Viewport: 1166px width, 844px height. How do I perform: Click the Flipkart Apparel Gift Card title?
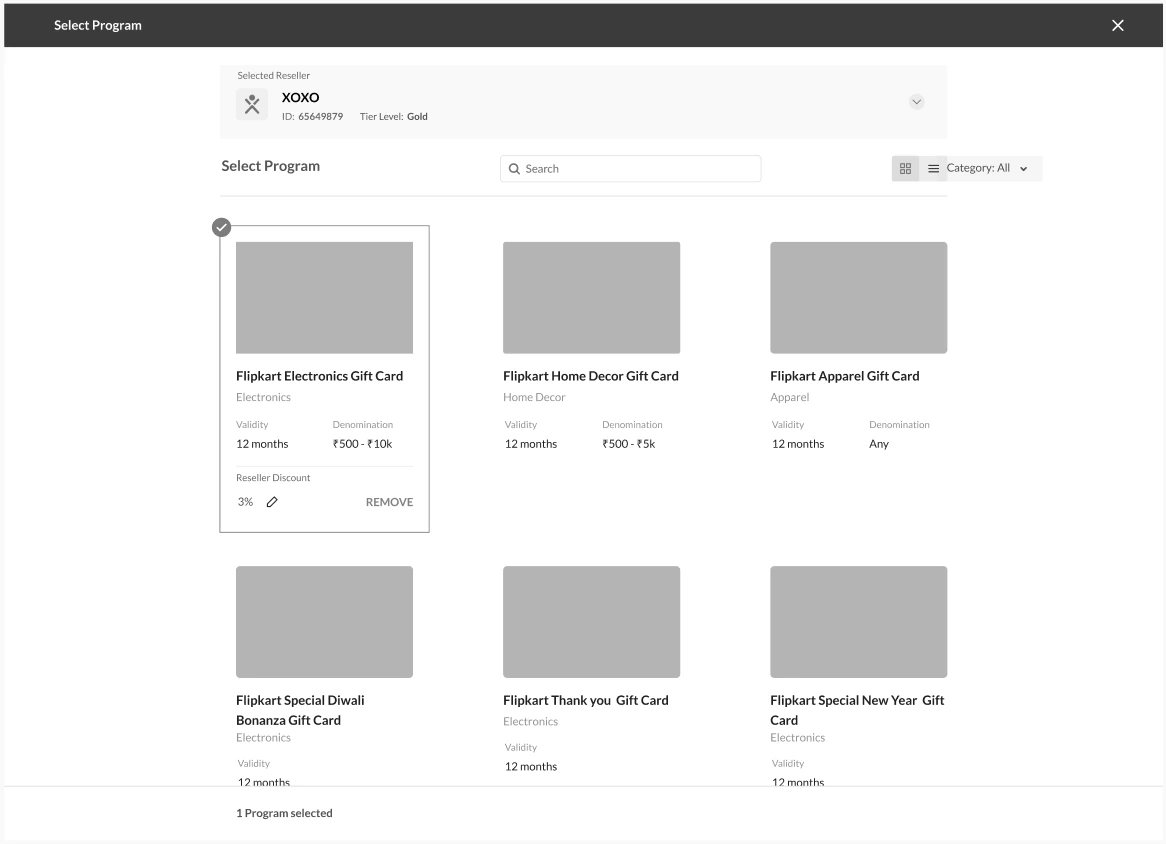tap(845, 376)
